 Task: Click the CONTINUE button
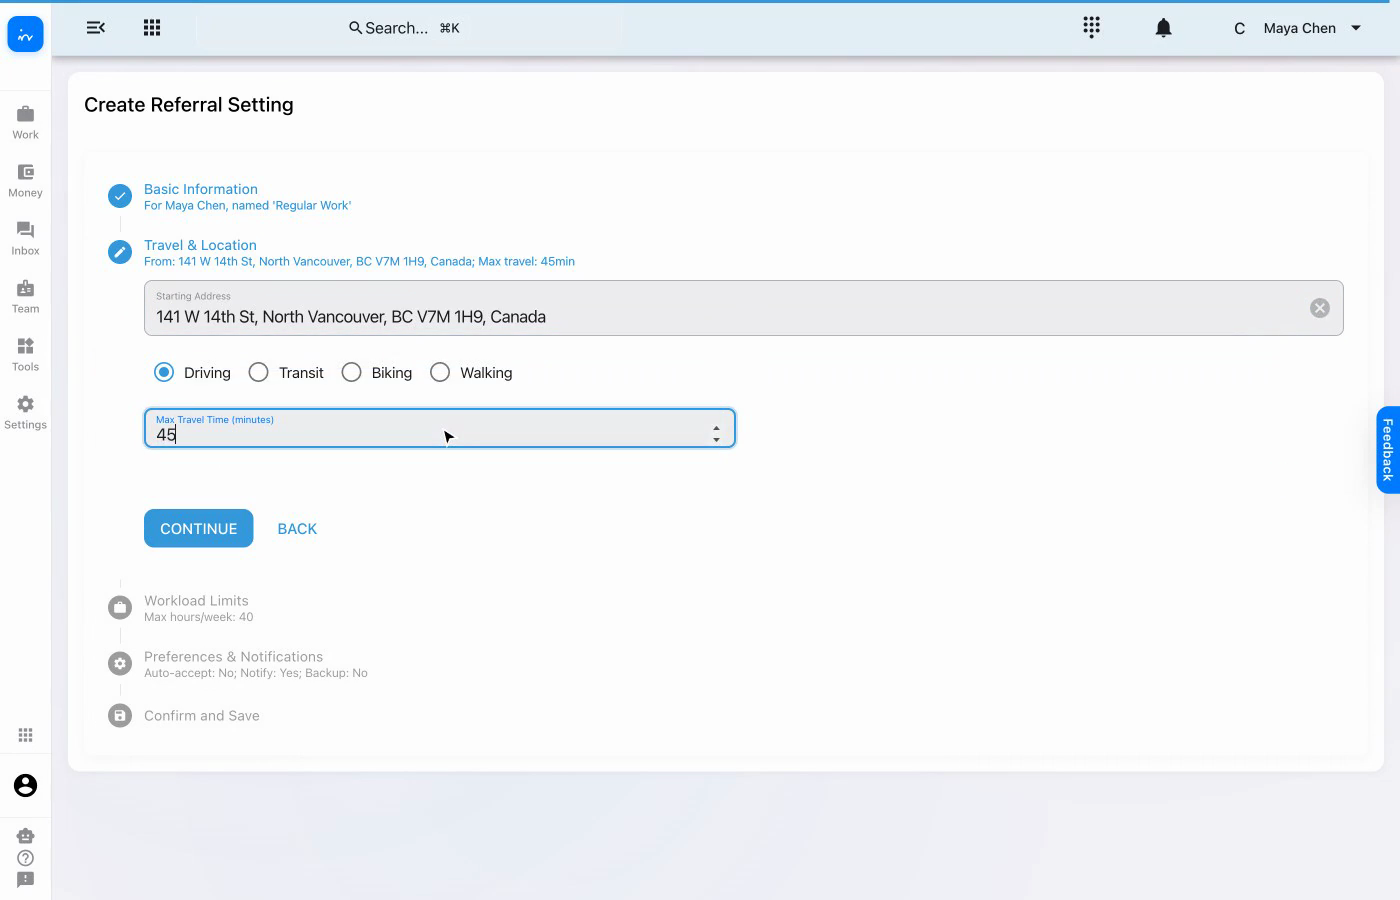point(199,528)
